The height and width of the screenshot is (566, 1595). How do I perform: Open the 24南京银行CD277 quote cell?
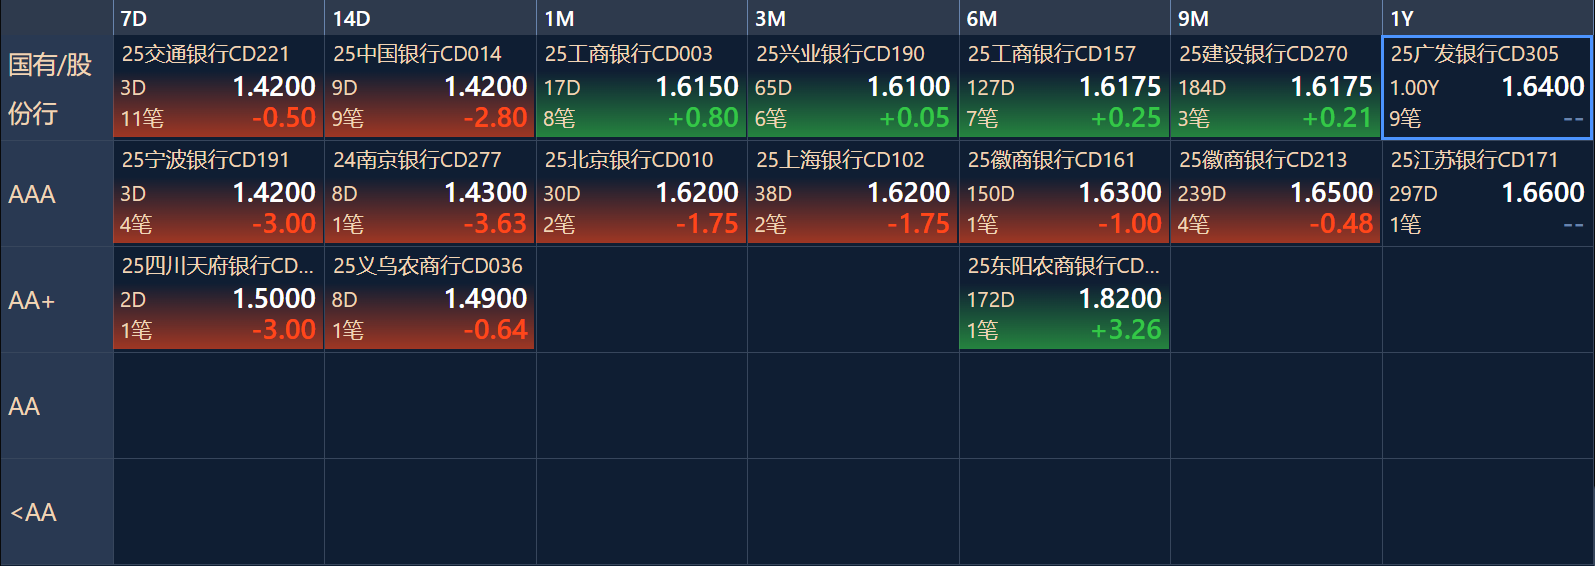[430, 193]
